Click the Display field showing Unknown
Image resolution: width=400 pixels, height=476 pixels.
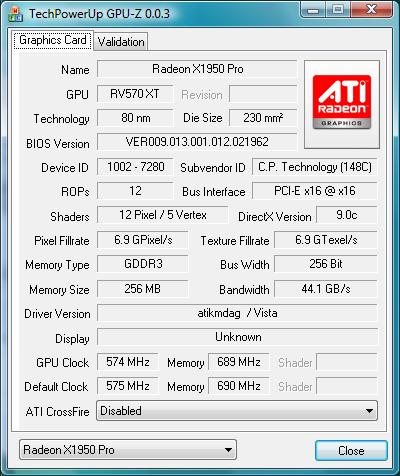click(237, 337)
